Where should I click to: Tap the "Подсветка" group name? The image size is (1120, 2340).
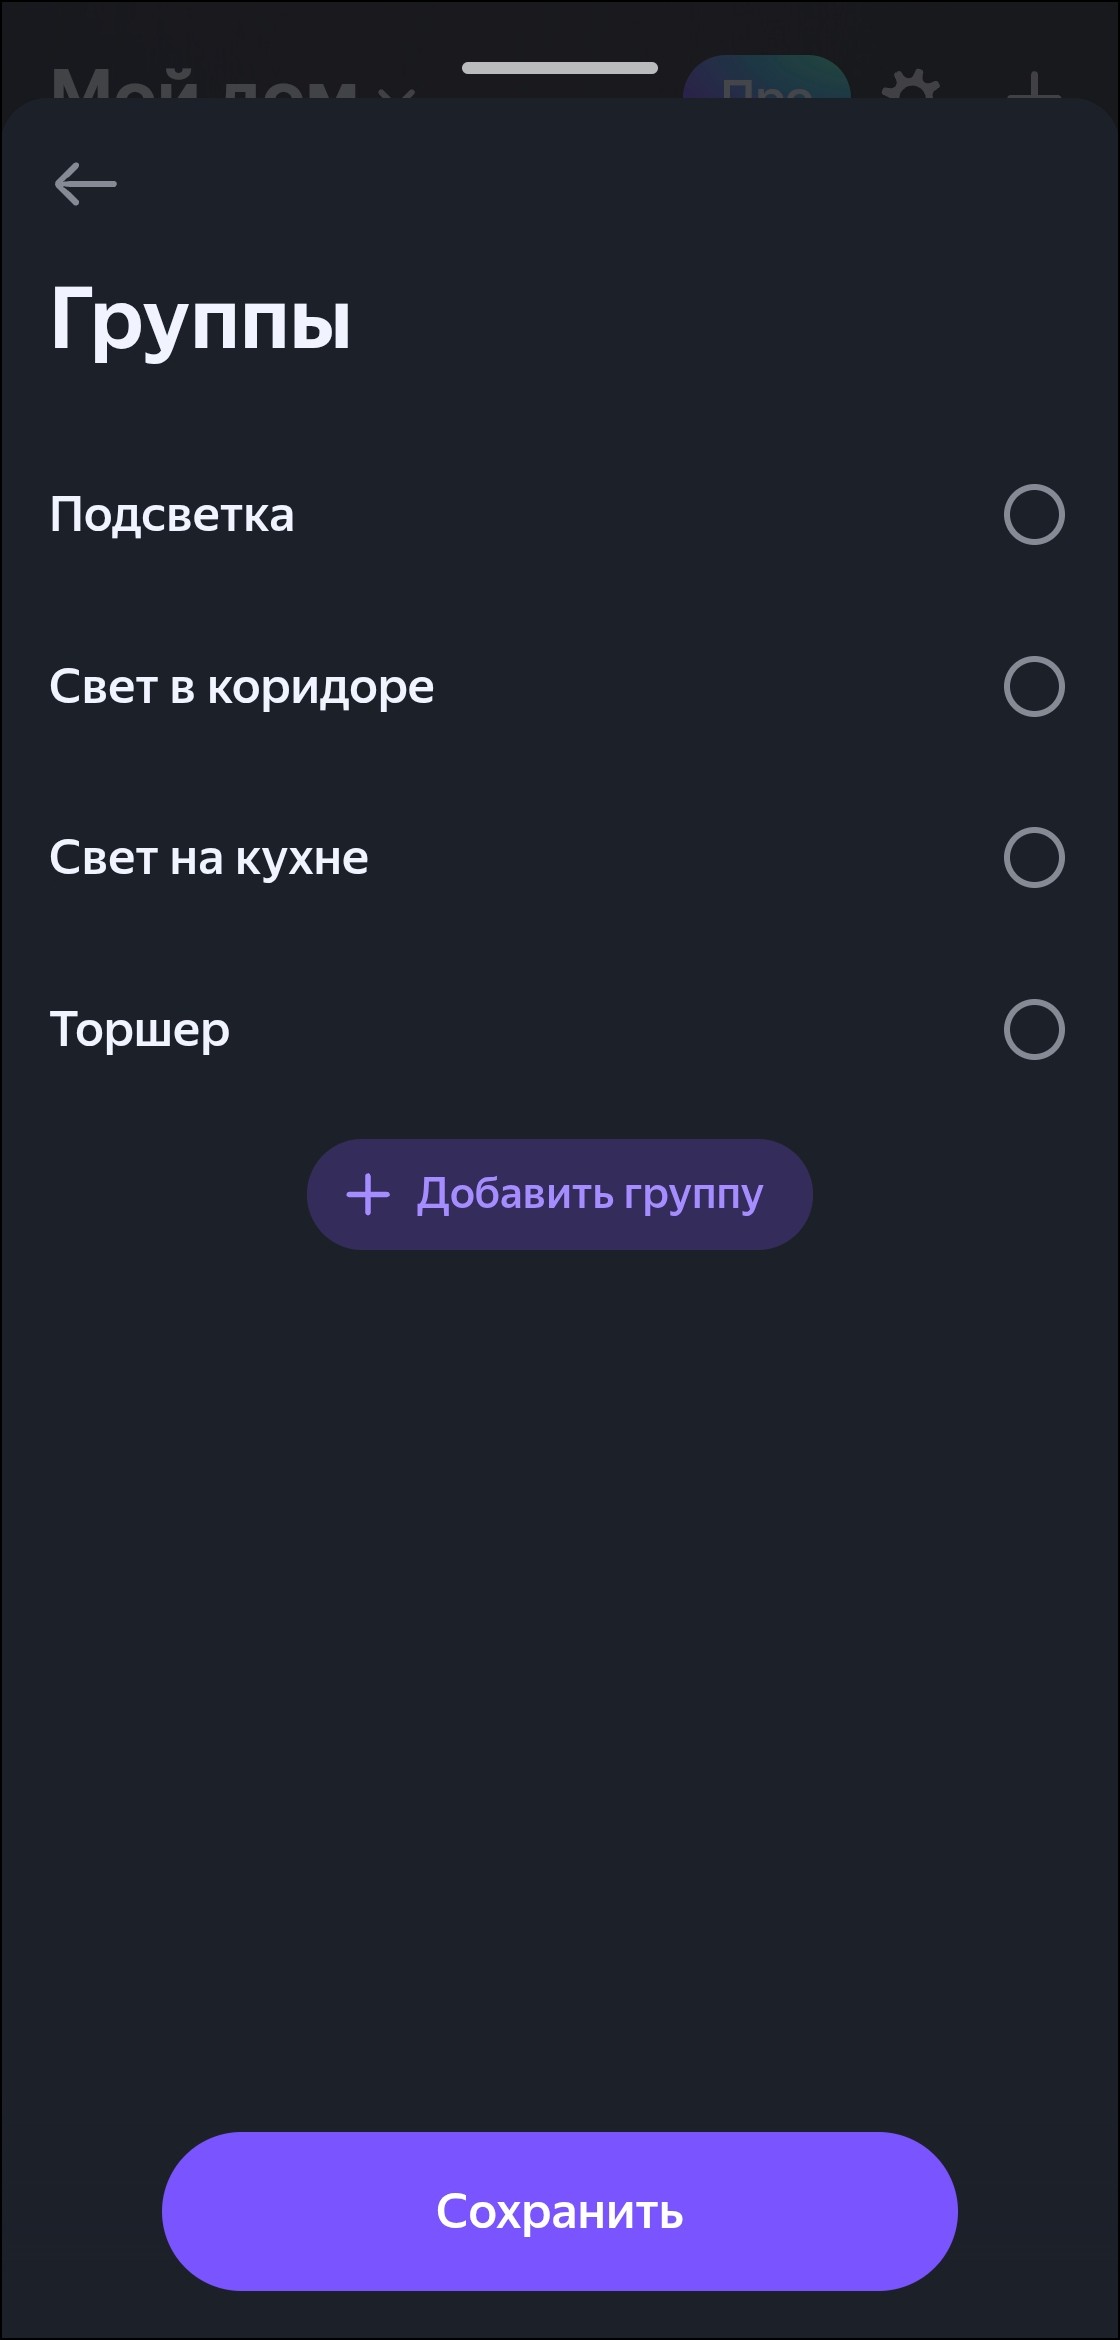pyautogui.click(x=172, y=515)
